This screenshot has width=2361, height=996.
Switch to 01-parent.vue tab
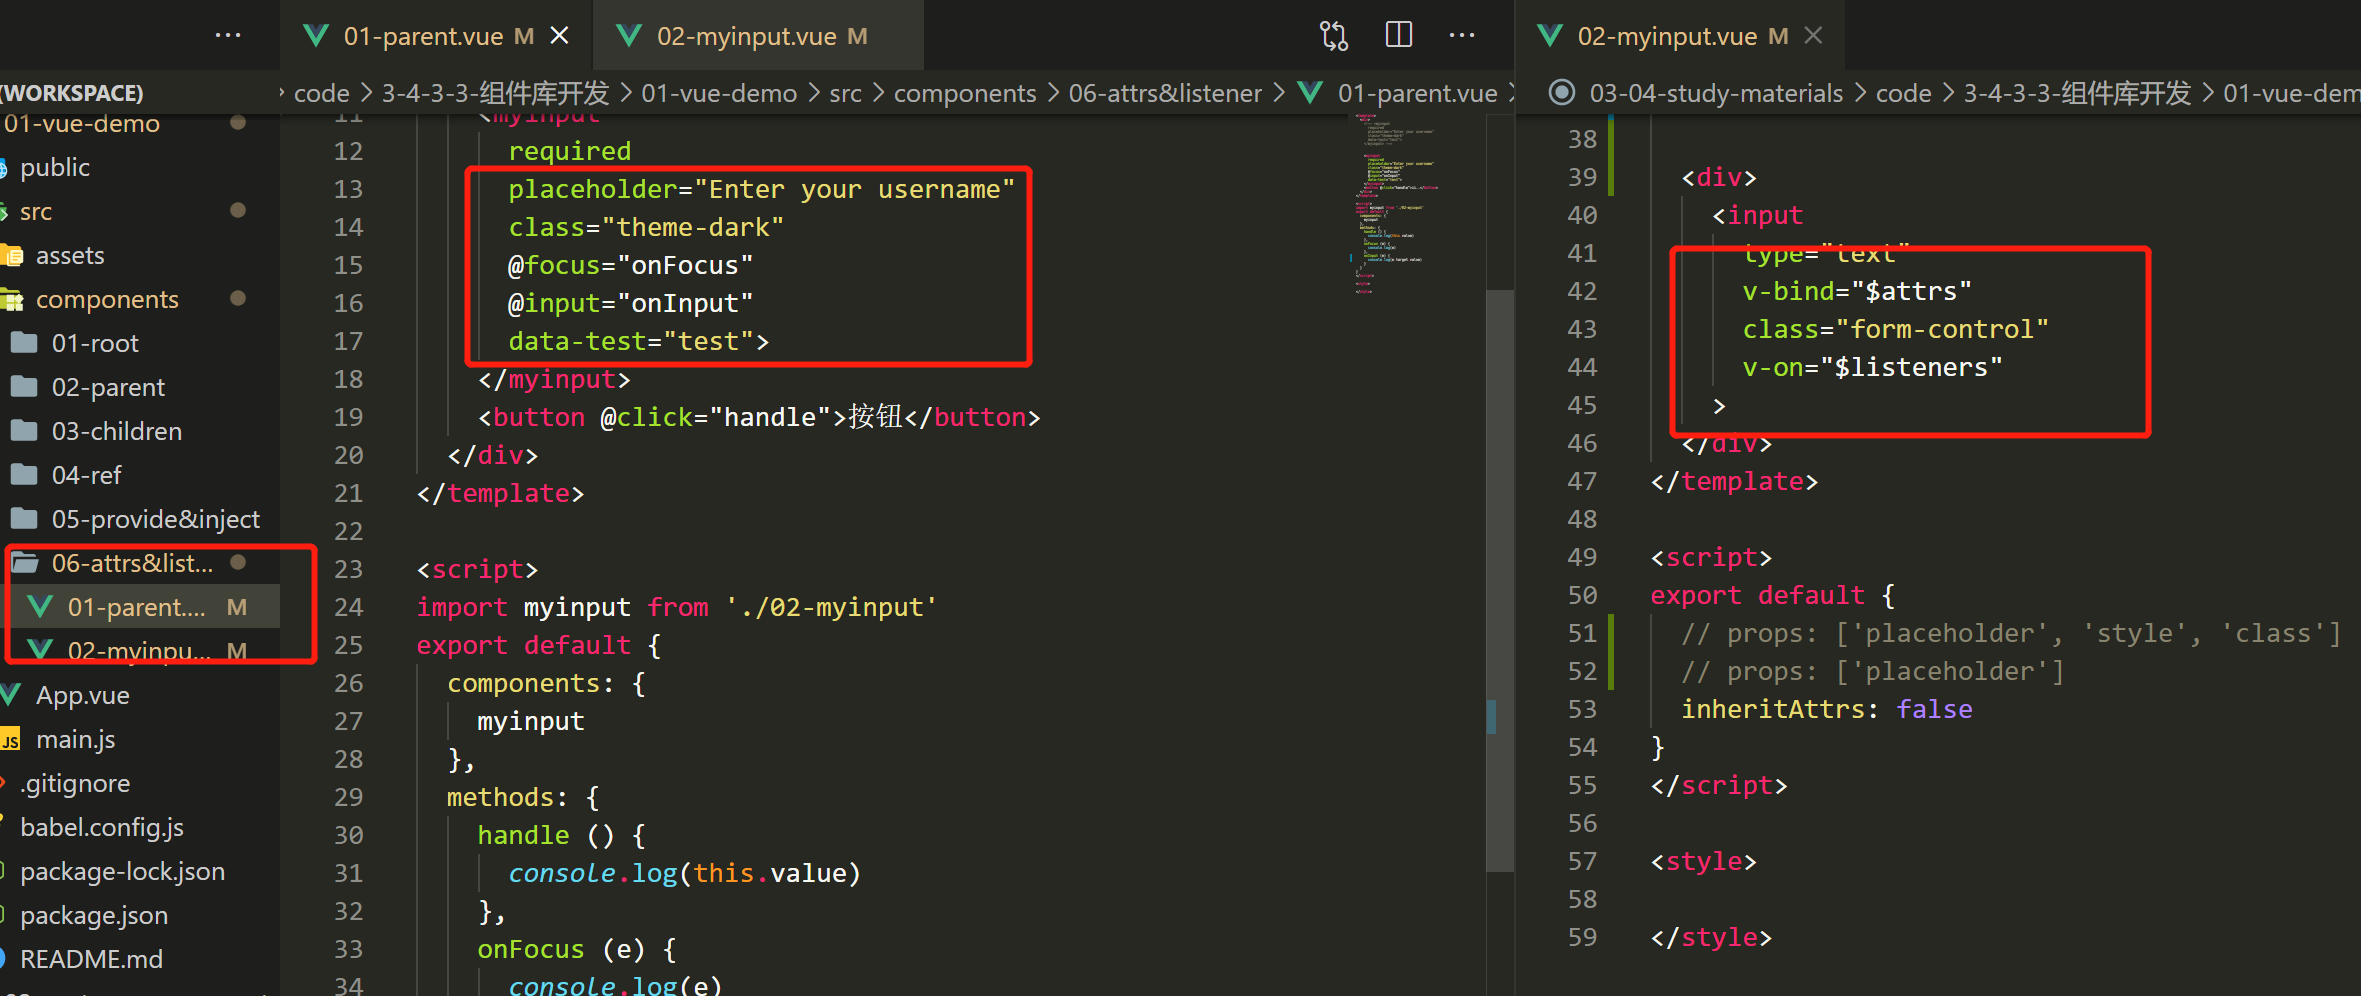[437, 36]
